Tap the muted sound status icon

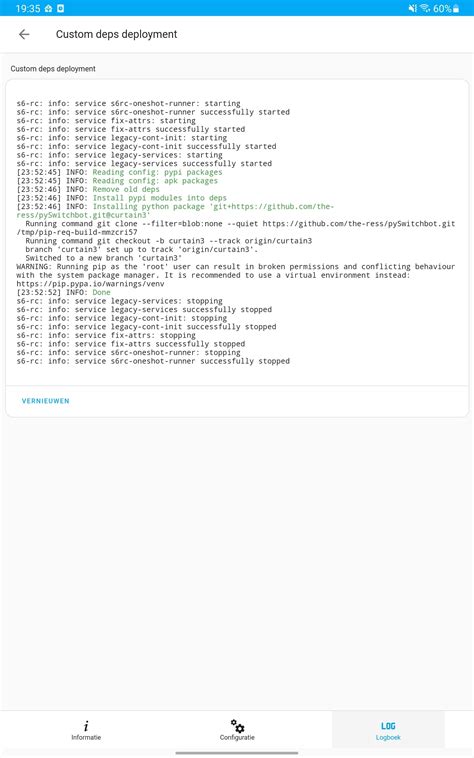coord(412,8)
